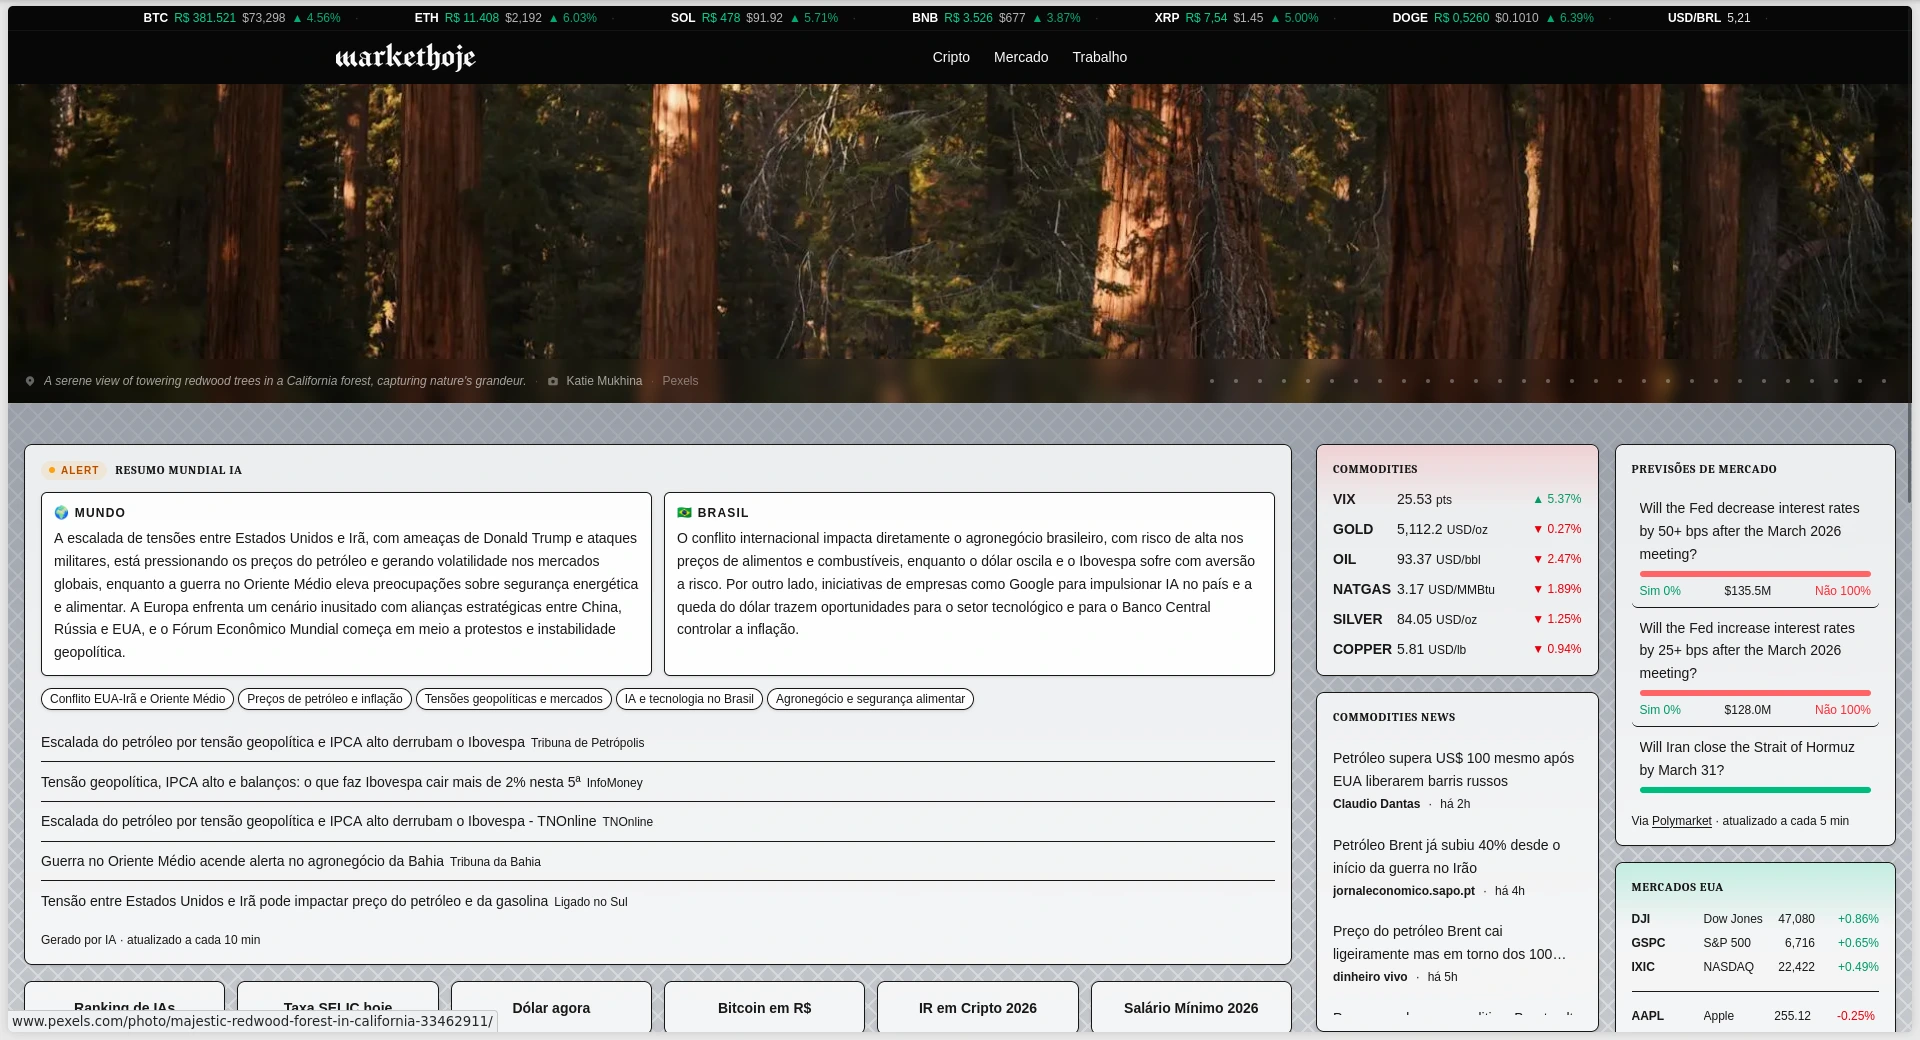Viewport: 1920px width, 1040px height.
Task: Select the 'Conflito EUA-Irã e Oriente Médio' tag
Action: click(x=138, y=699)
